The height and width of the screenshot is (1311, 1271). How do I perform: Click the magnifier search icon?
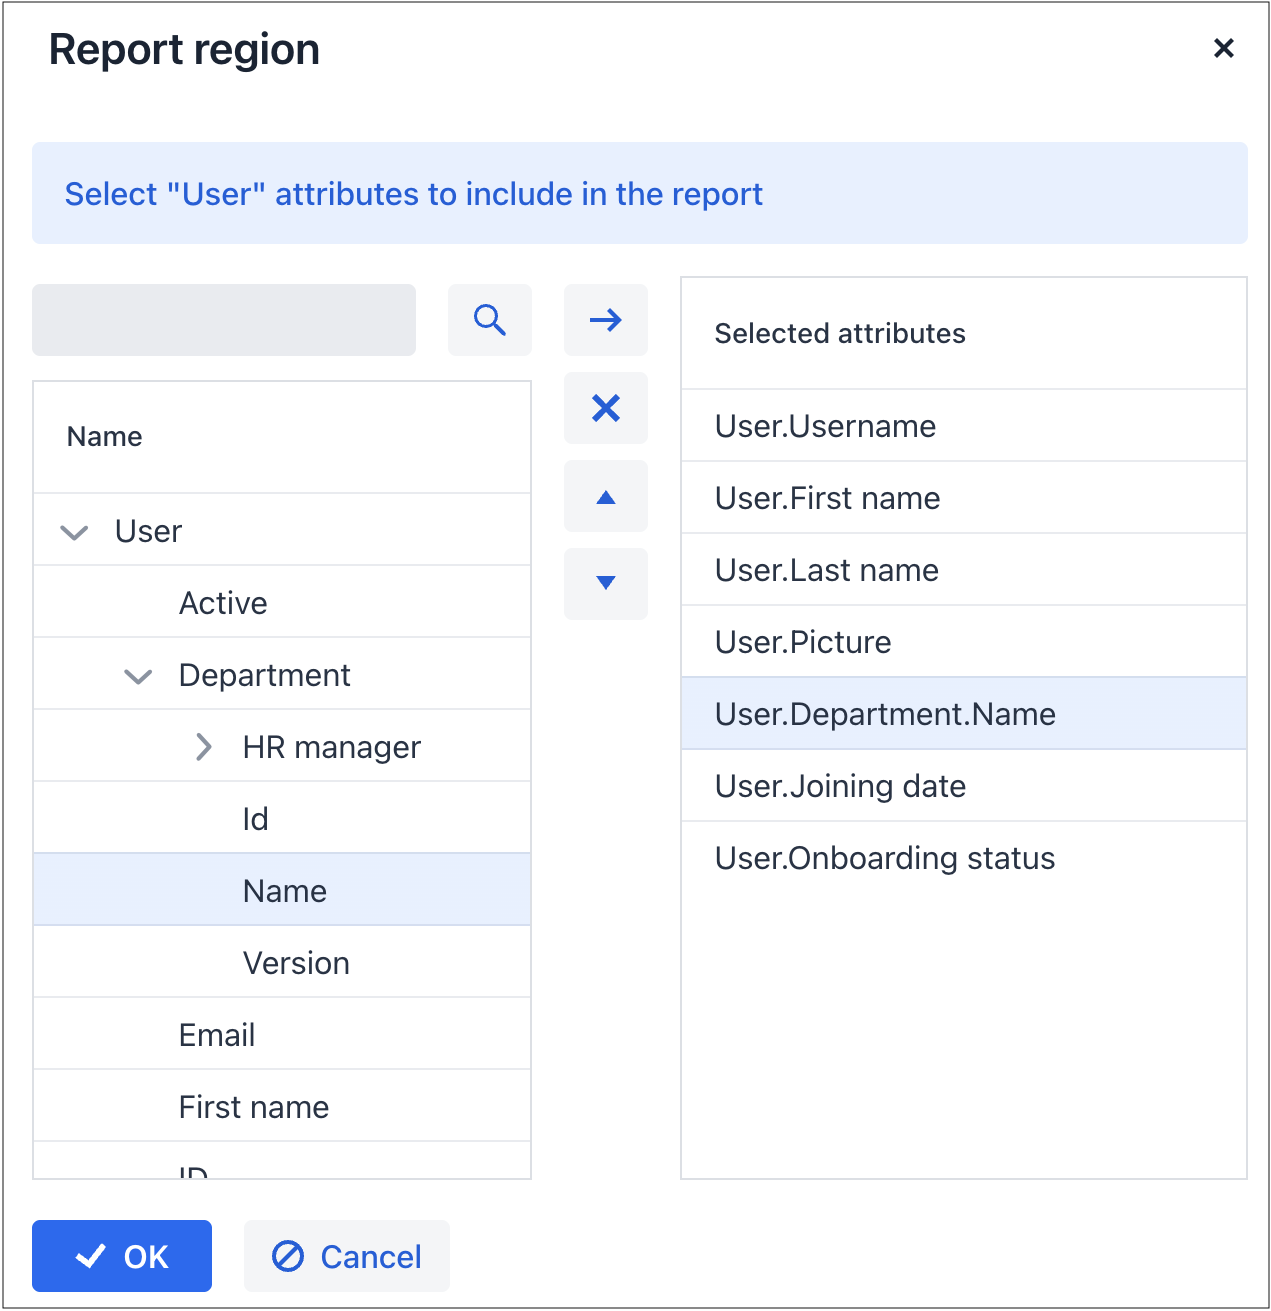[489, 320]
